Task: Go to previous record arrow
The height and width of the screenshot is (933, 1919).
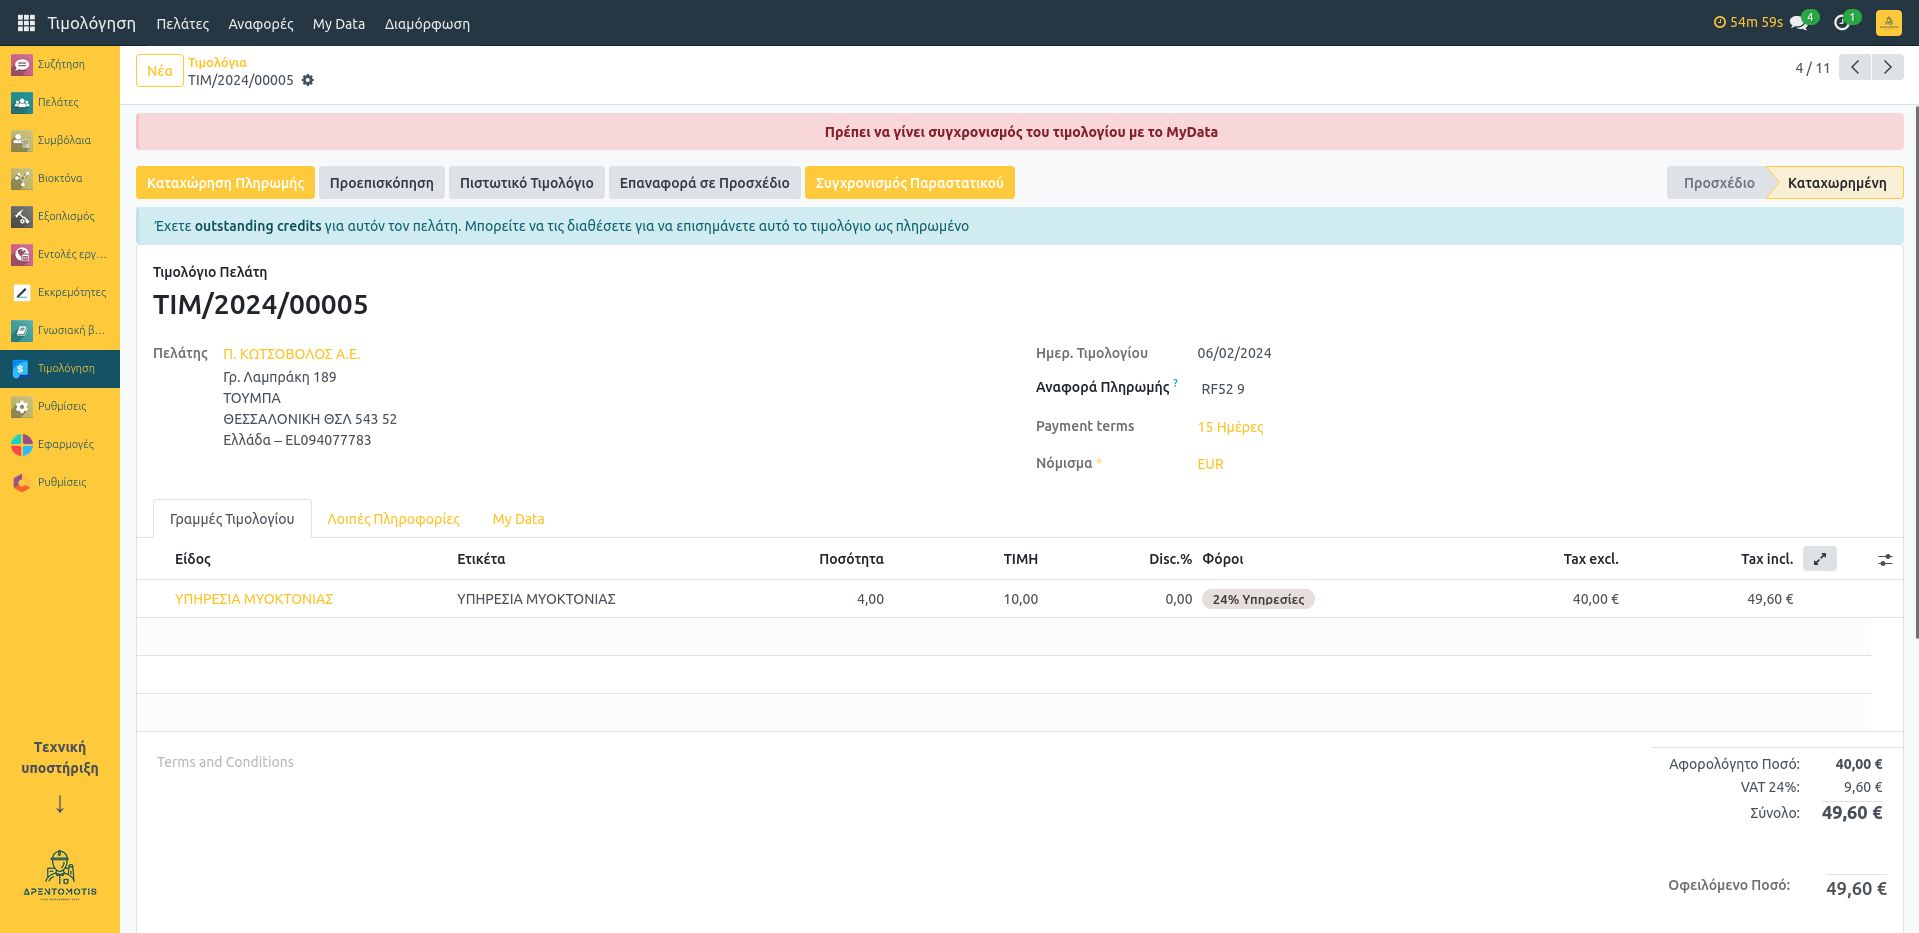Action: pyautogui.click(x=1855, y=68)
